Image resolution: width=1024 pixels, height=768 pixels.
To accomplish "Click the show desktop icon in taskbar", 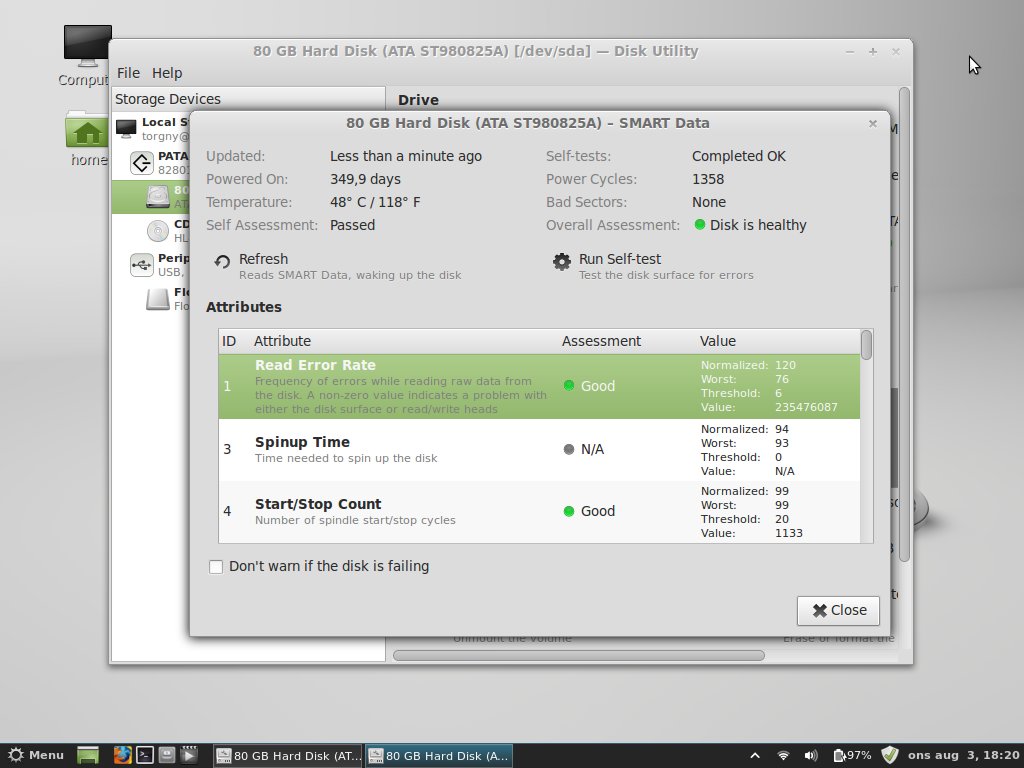I will (88, 756).
